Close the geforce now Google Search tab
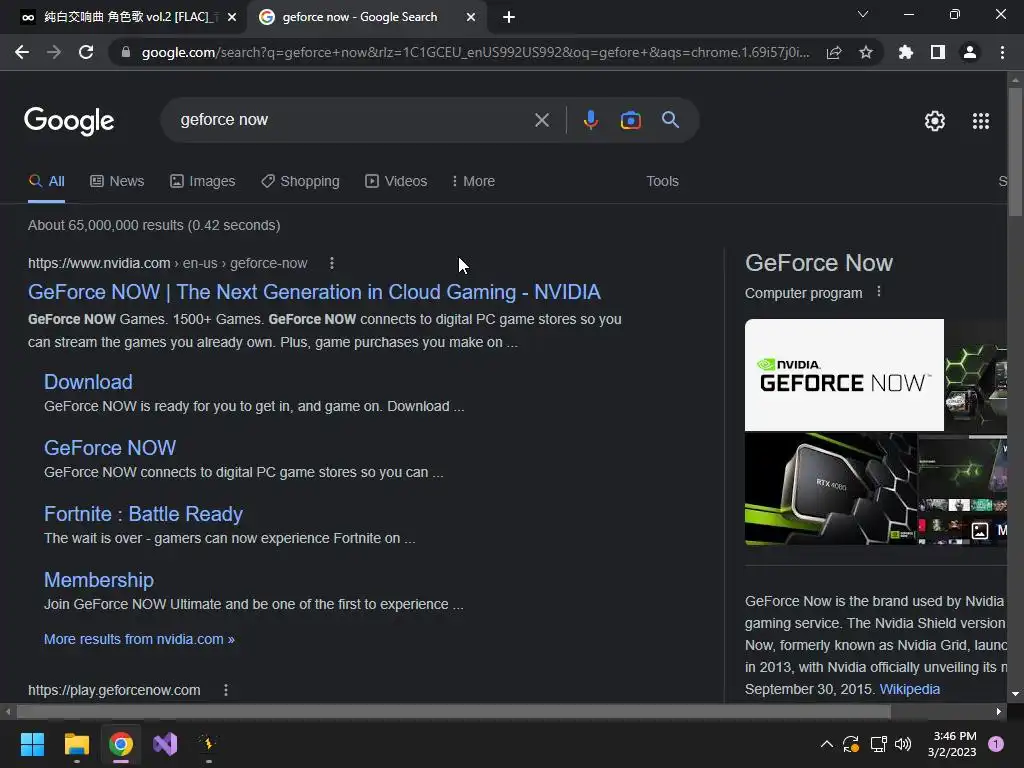1024x768 pixels. pos(471,17)
